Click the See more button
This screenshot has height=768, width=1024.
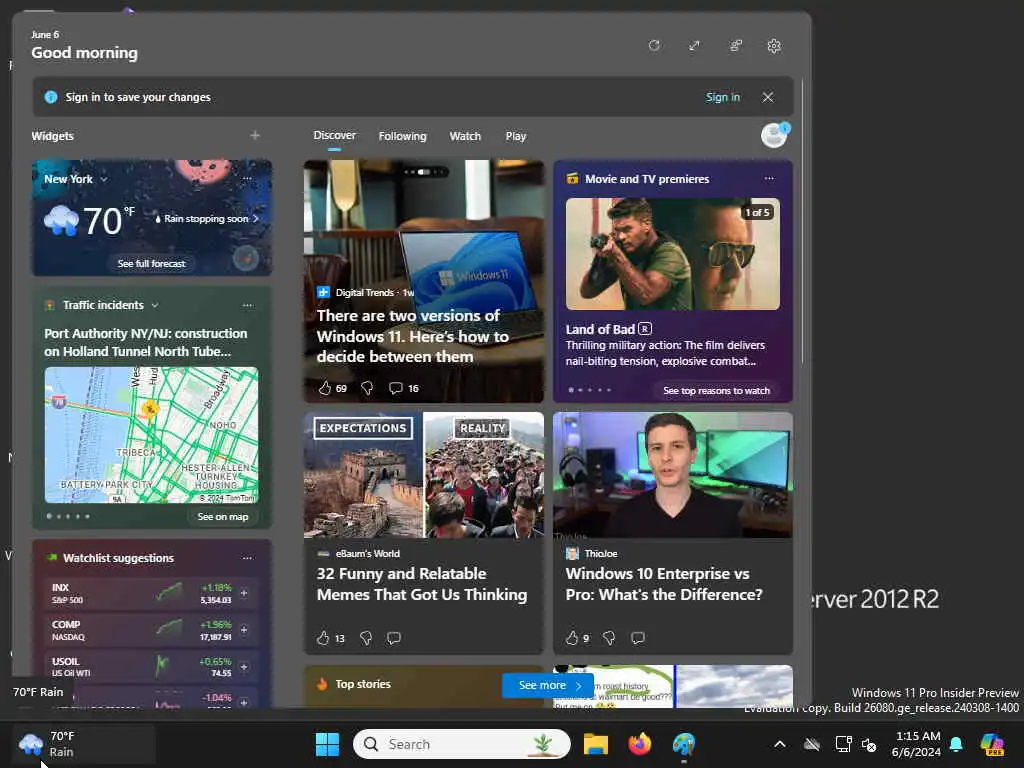(547, 685)
